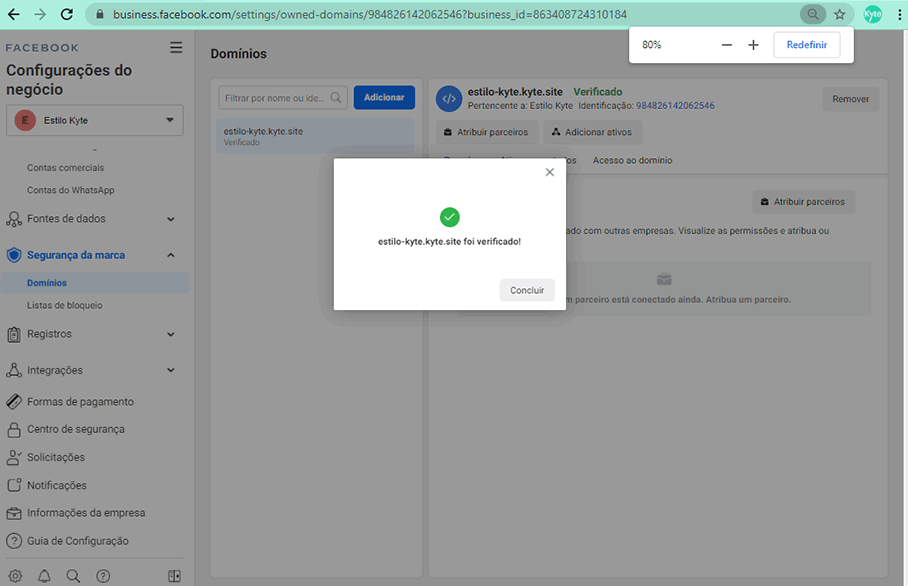Click the Solicitações person icon

14,457
